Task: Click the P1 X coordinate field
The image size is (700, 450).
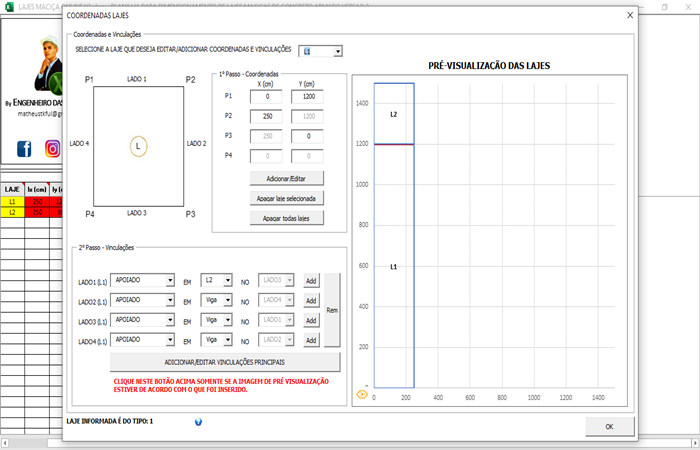Action: [x=267, y=97]
